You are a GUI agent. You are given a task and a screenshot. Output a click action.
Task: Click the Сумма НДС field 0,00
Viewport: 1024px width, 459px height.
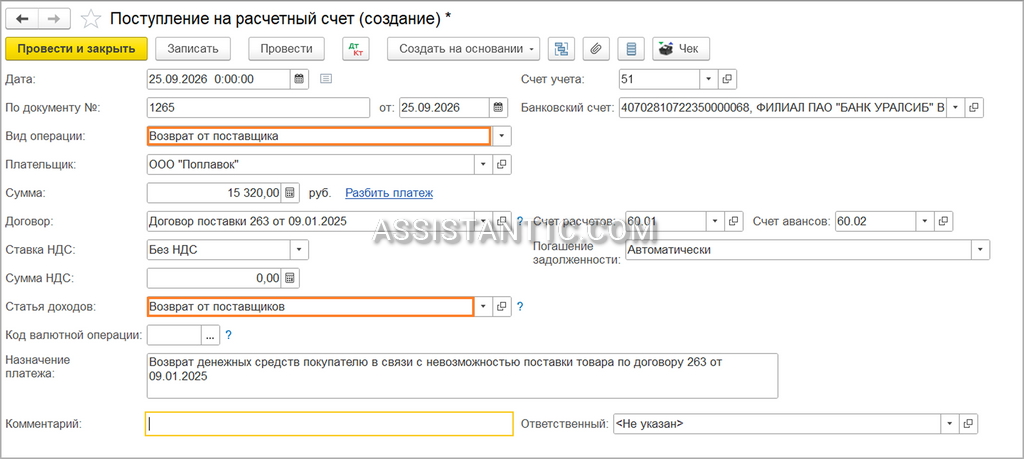click(215, 278)
